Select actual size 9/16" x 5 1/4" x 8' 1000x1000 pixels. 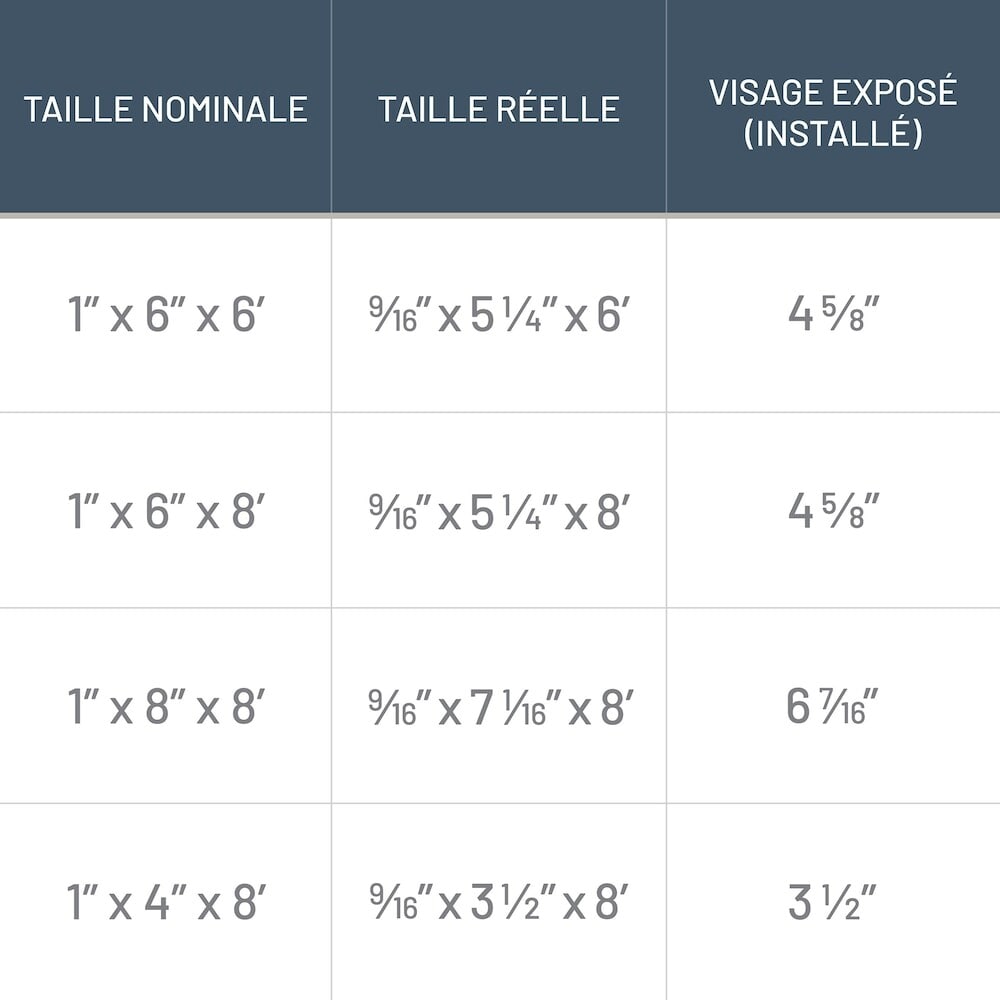point(498,512)
